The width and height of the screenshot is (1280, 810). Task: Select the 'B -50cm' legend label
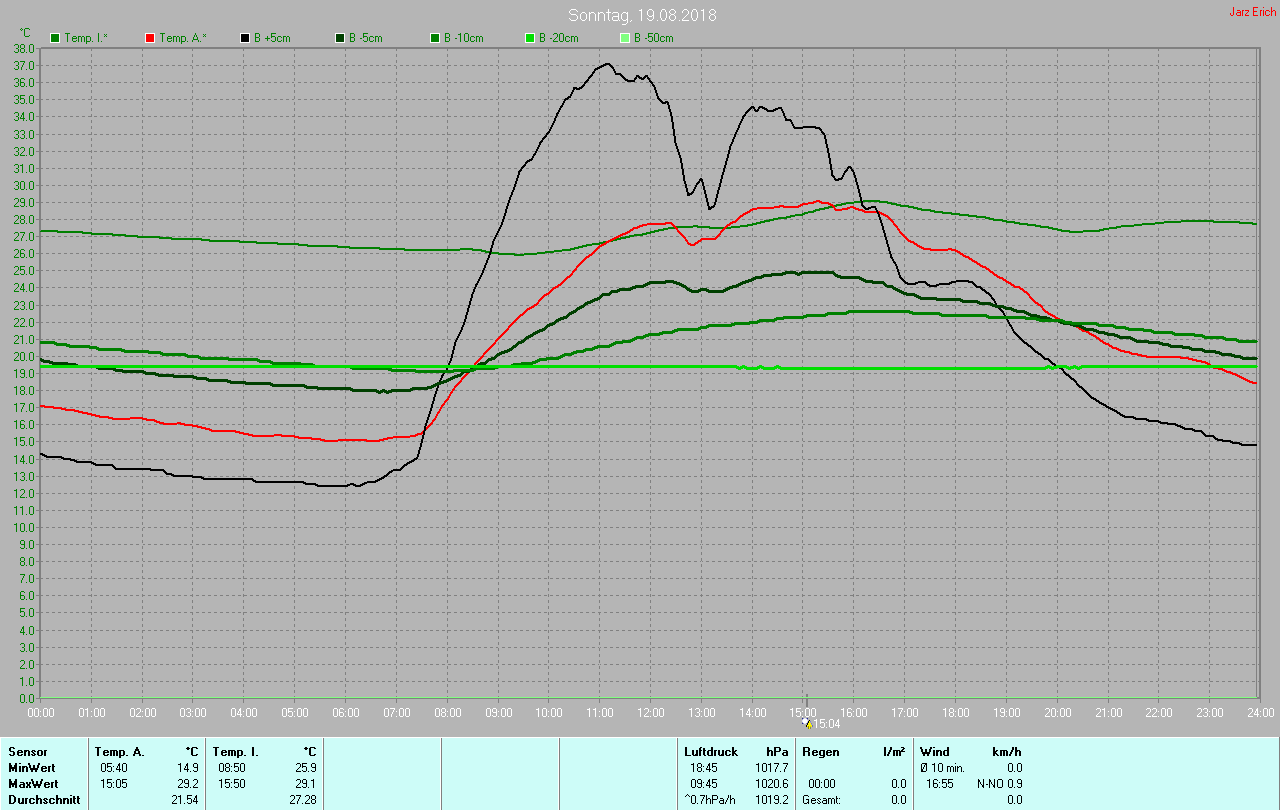pyautogui.click(x=654, y=38)
